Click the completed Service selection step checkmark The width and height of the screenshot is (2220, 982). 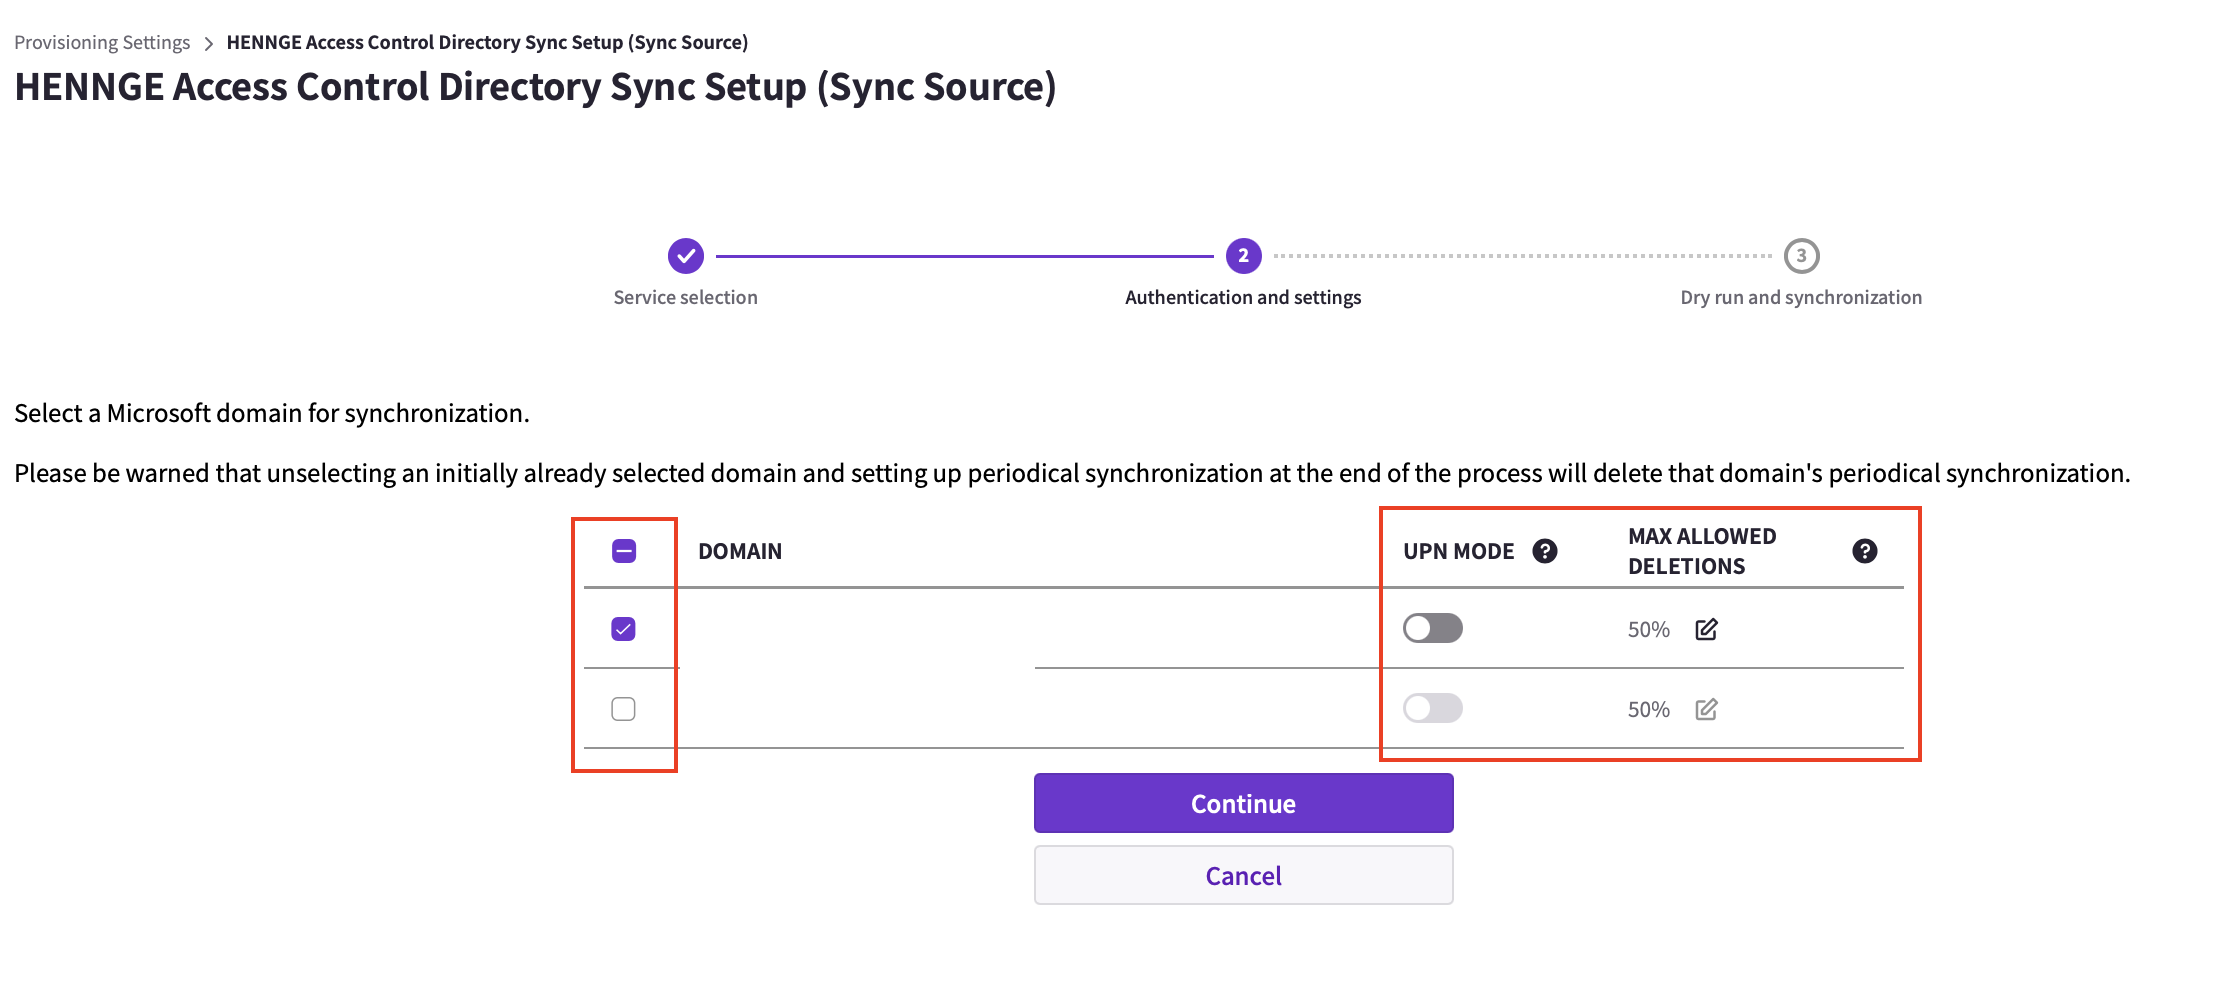(x=686, y=256)
